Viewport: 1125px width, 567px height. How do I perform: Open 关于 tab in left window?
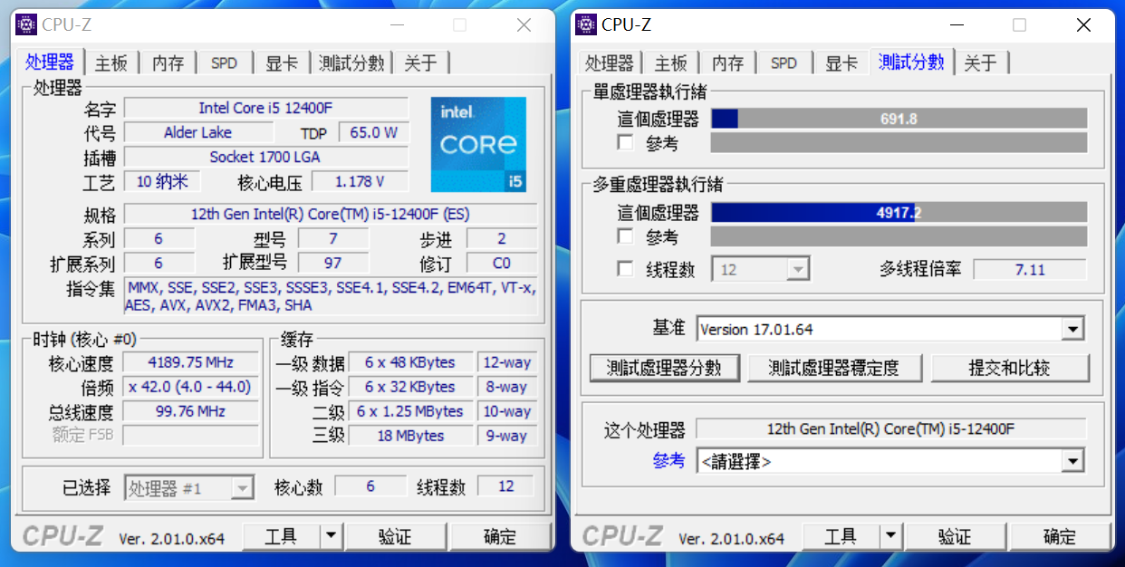click(420, 63)
